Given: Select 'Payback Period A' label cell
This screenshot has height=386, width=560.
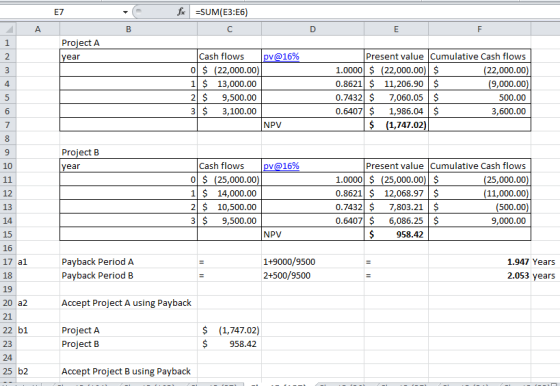Looking at the screenshot, I should click(129, 262).
